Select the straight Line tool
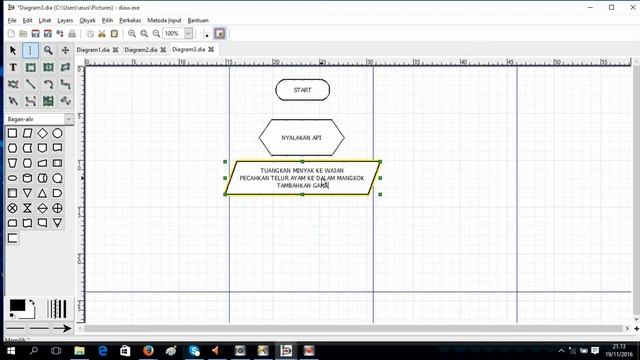The width and height of the screenshot is (640, 360). tap(30, 84)
